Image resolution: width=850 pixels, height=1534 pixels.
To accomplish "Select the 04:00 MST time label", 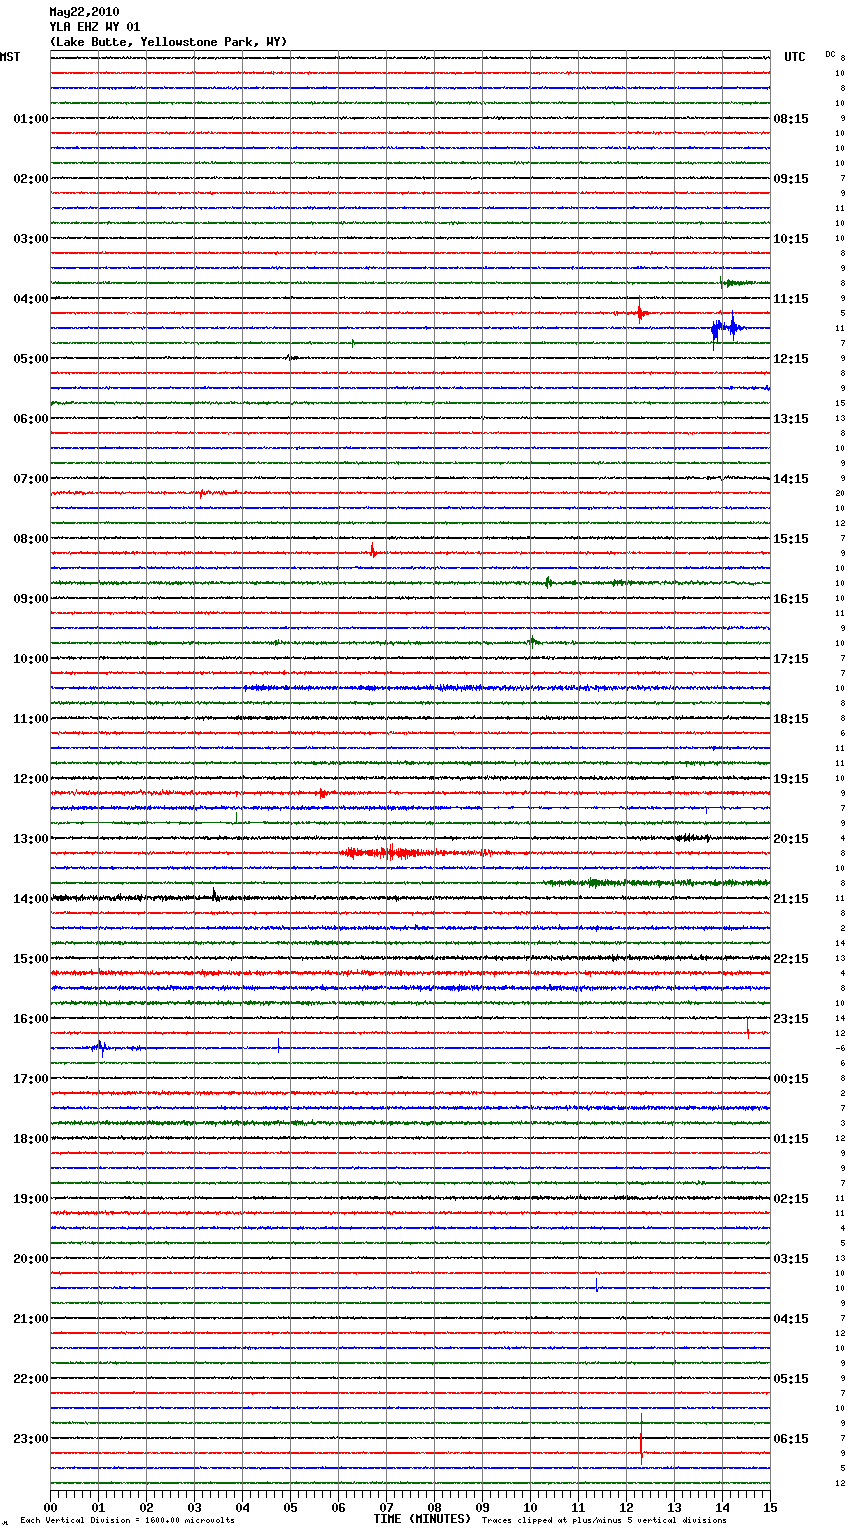I will [31, 299].
